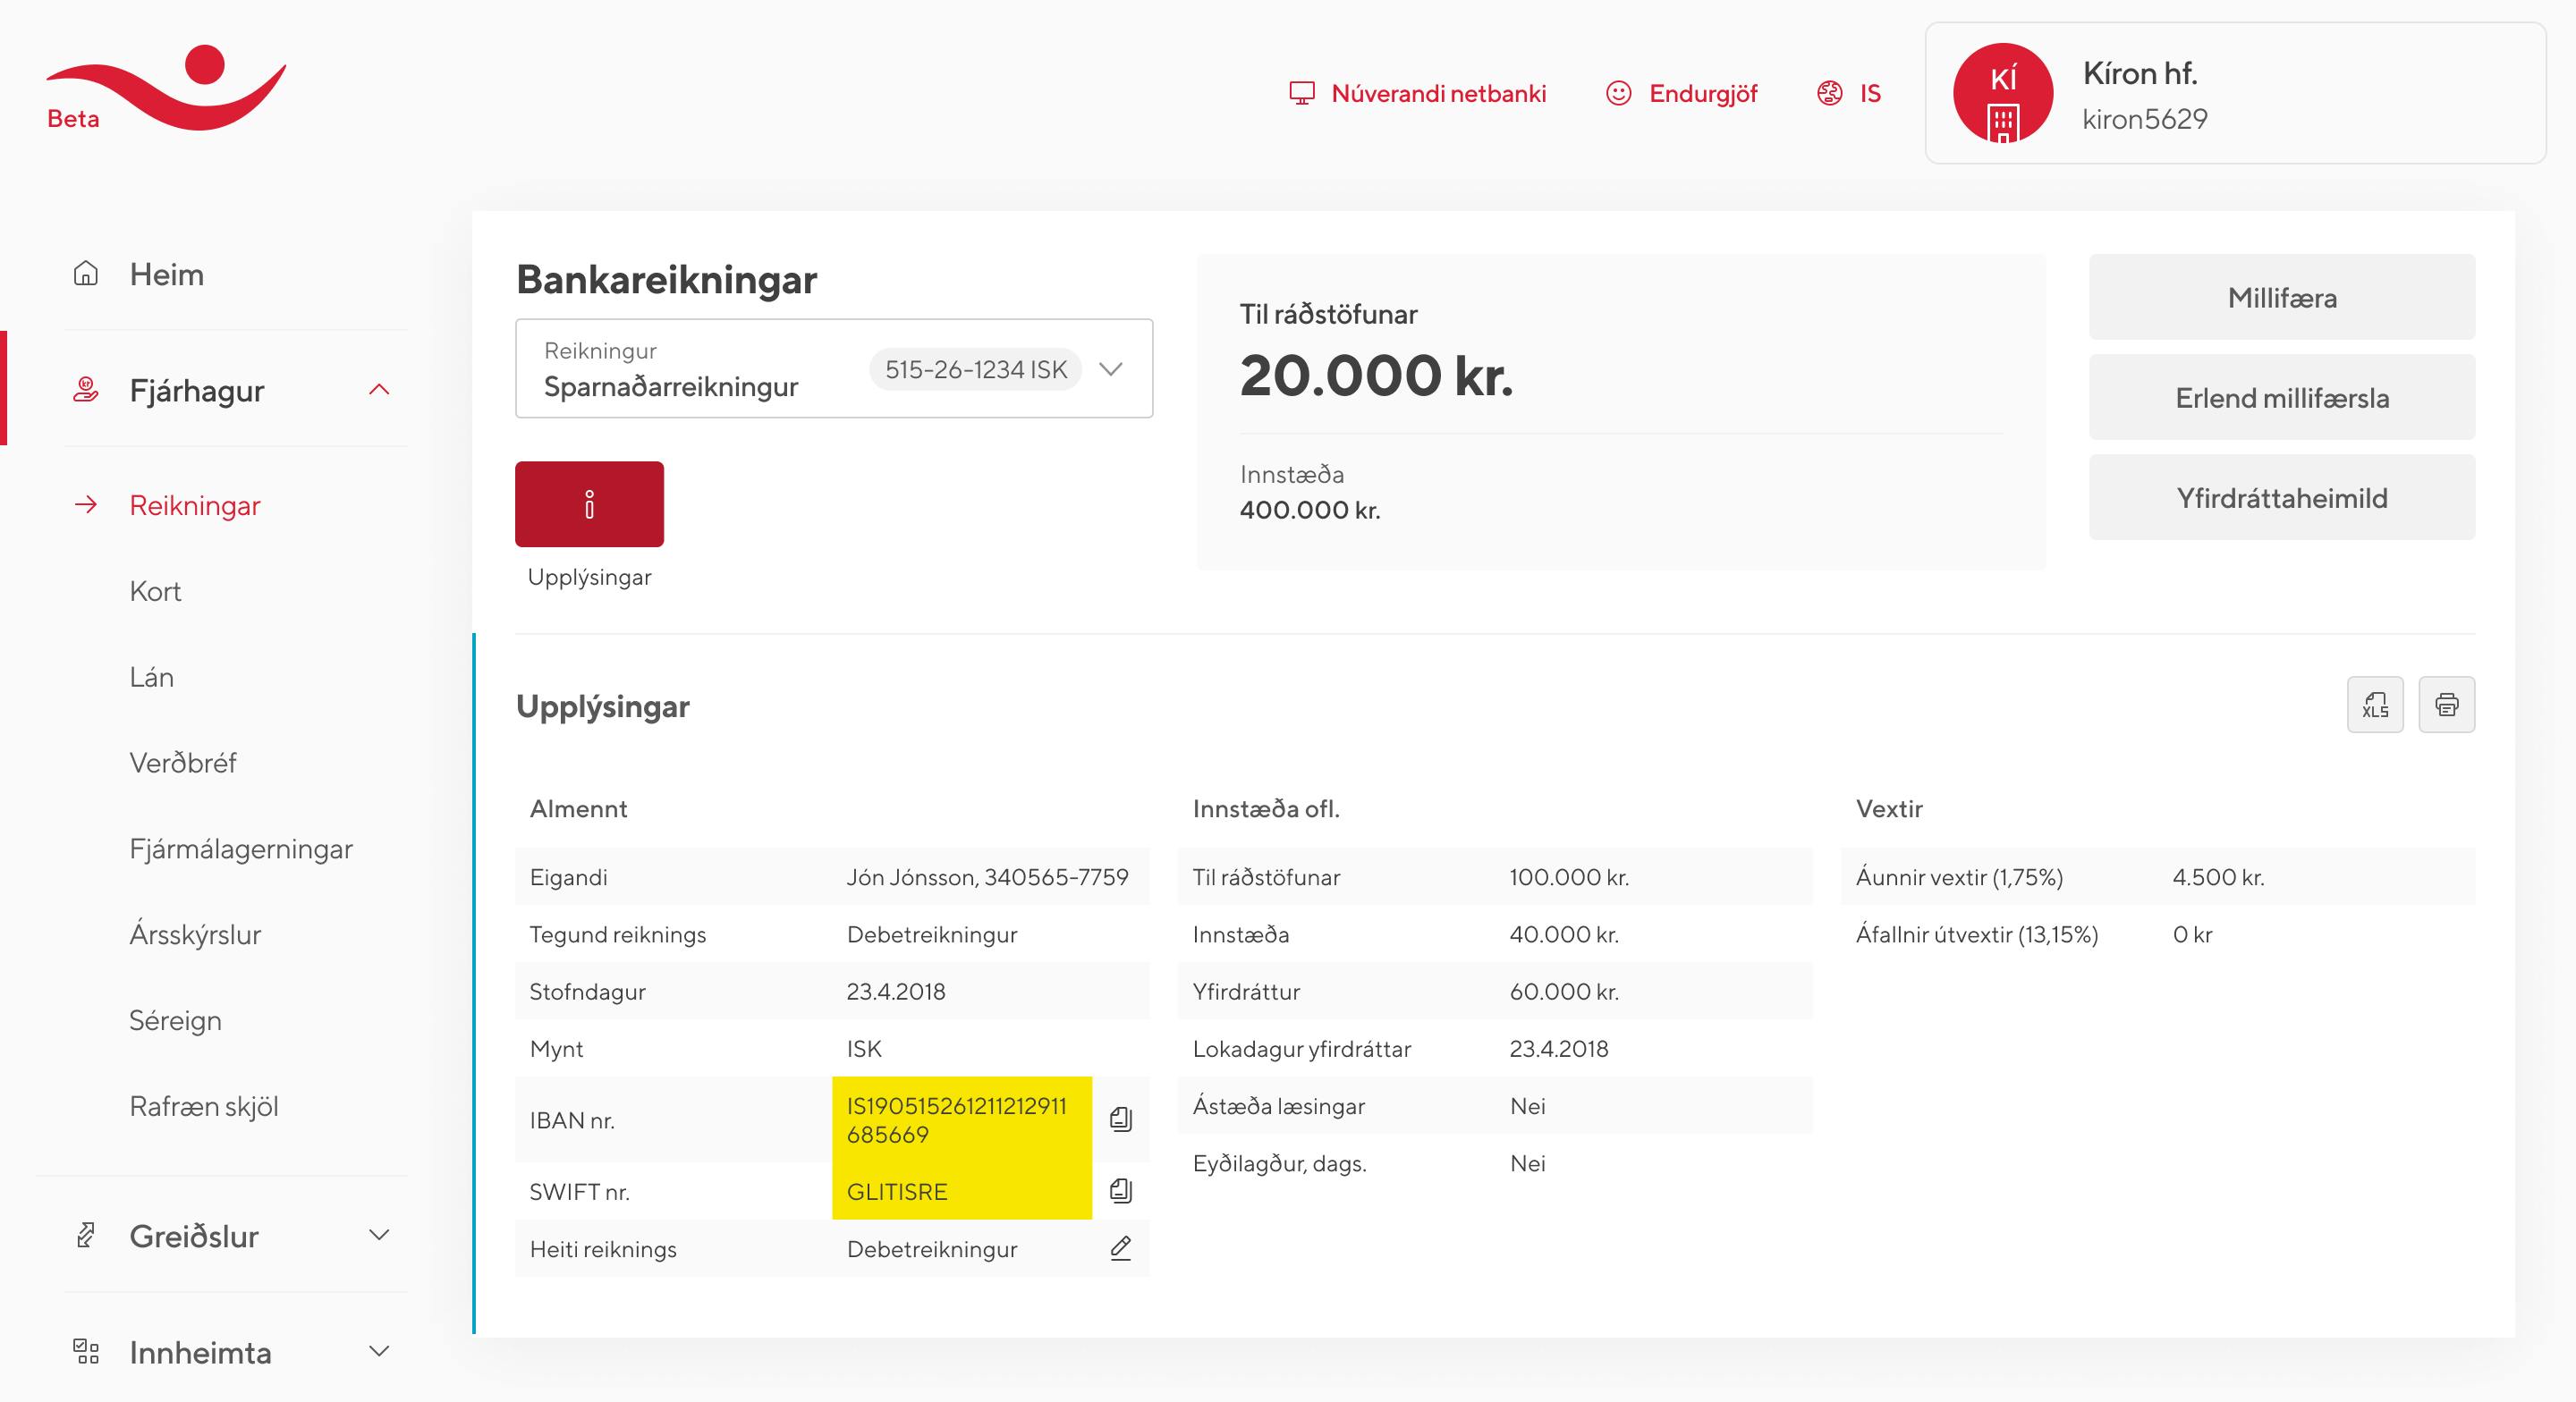Expand the Greiðslur menu section
Image resolution: width=2576 pixels, height=1402 pixels.
click(x=379, y=1236)
